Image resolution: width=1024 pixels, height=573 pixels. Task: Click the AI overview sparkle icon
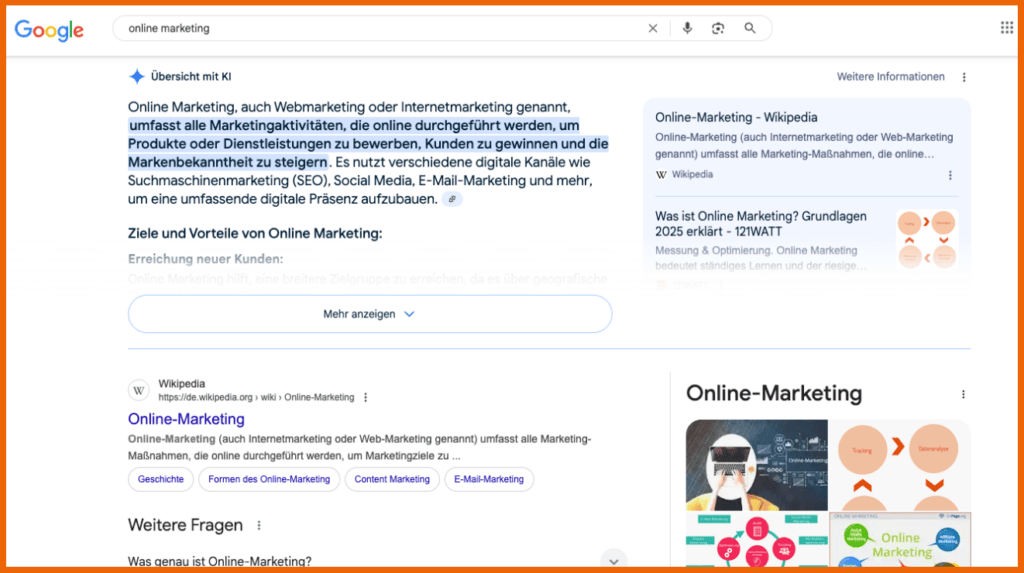pos(136,76)
